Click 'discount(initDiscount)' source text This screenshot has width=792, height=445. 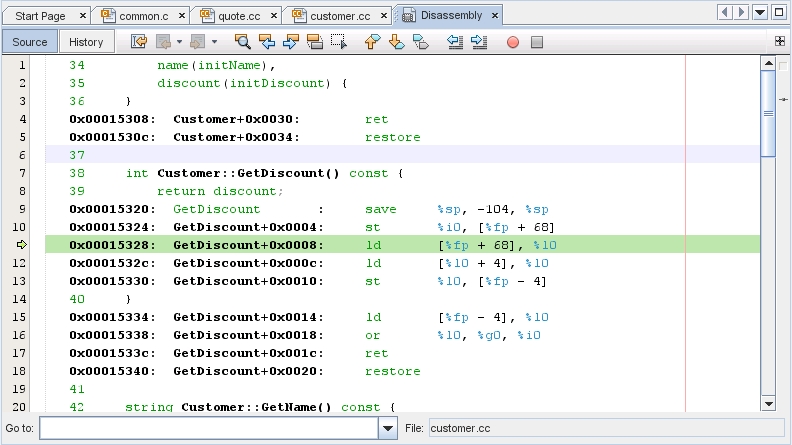[244, 83]
